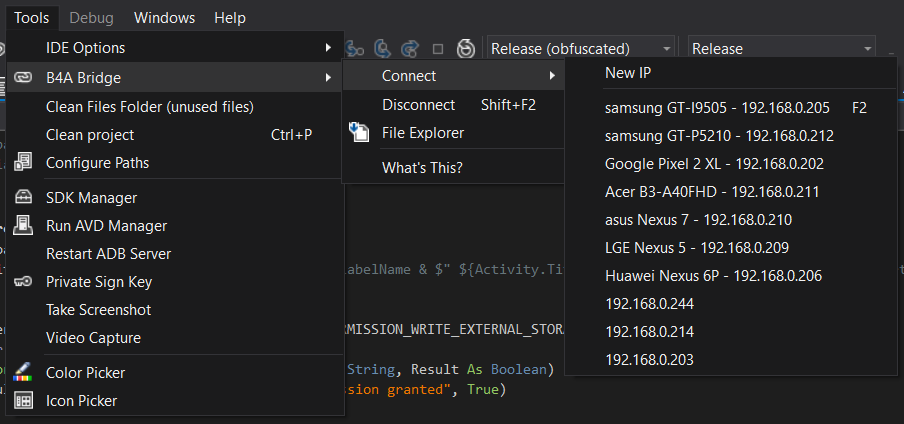Click the Configure Paths icon
Image resolution: width=904 pixels, height=424 pixels.
coord(24,163)
